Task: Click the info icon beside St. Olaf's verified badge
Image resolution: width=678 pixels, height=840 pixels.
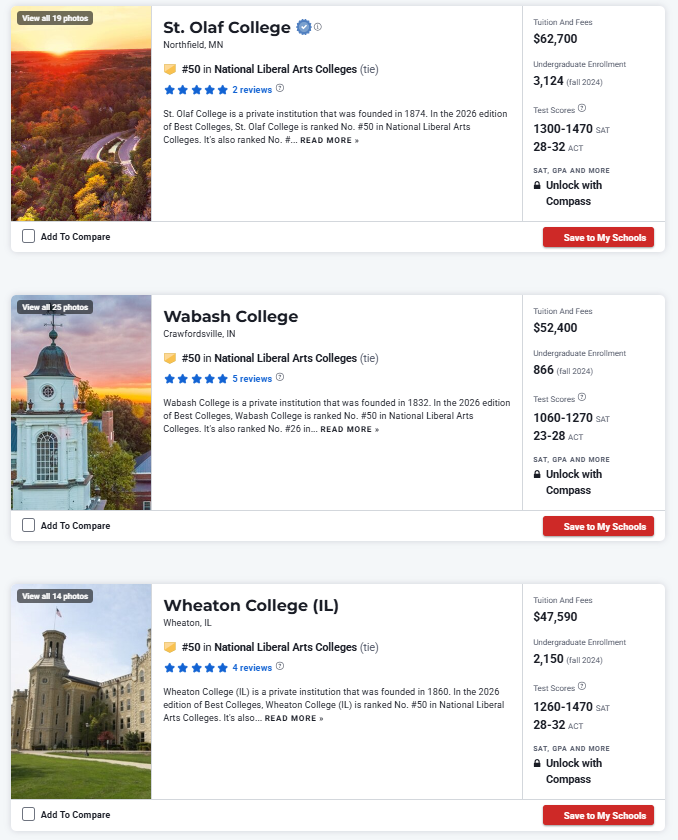Action: tap(318, 27)
